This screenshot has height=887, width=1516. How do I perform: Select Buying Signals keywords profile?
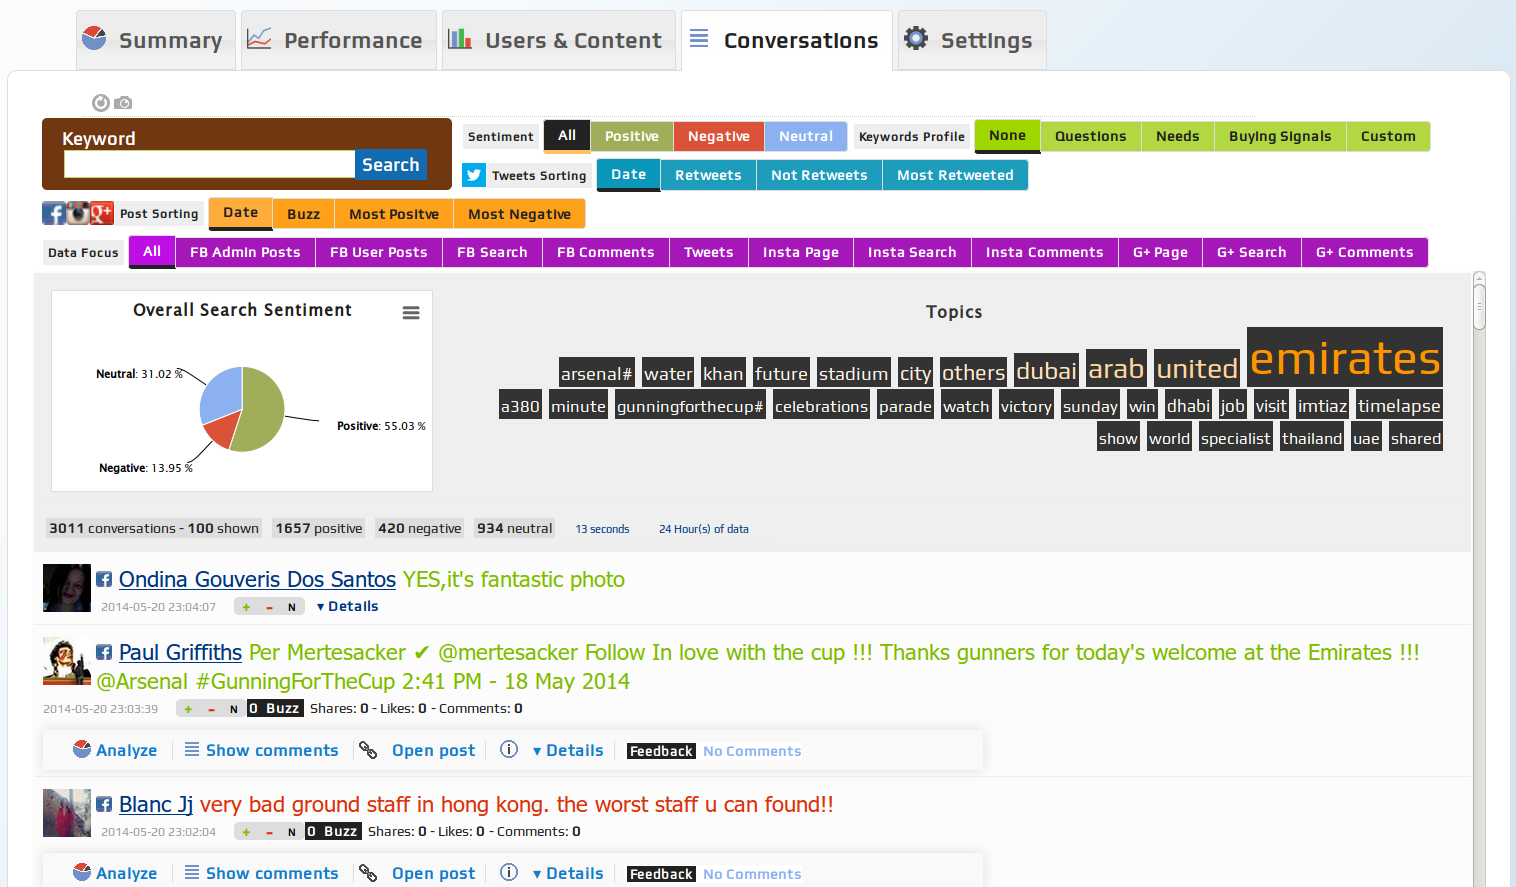coord(1280,136)
